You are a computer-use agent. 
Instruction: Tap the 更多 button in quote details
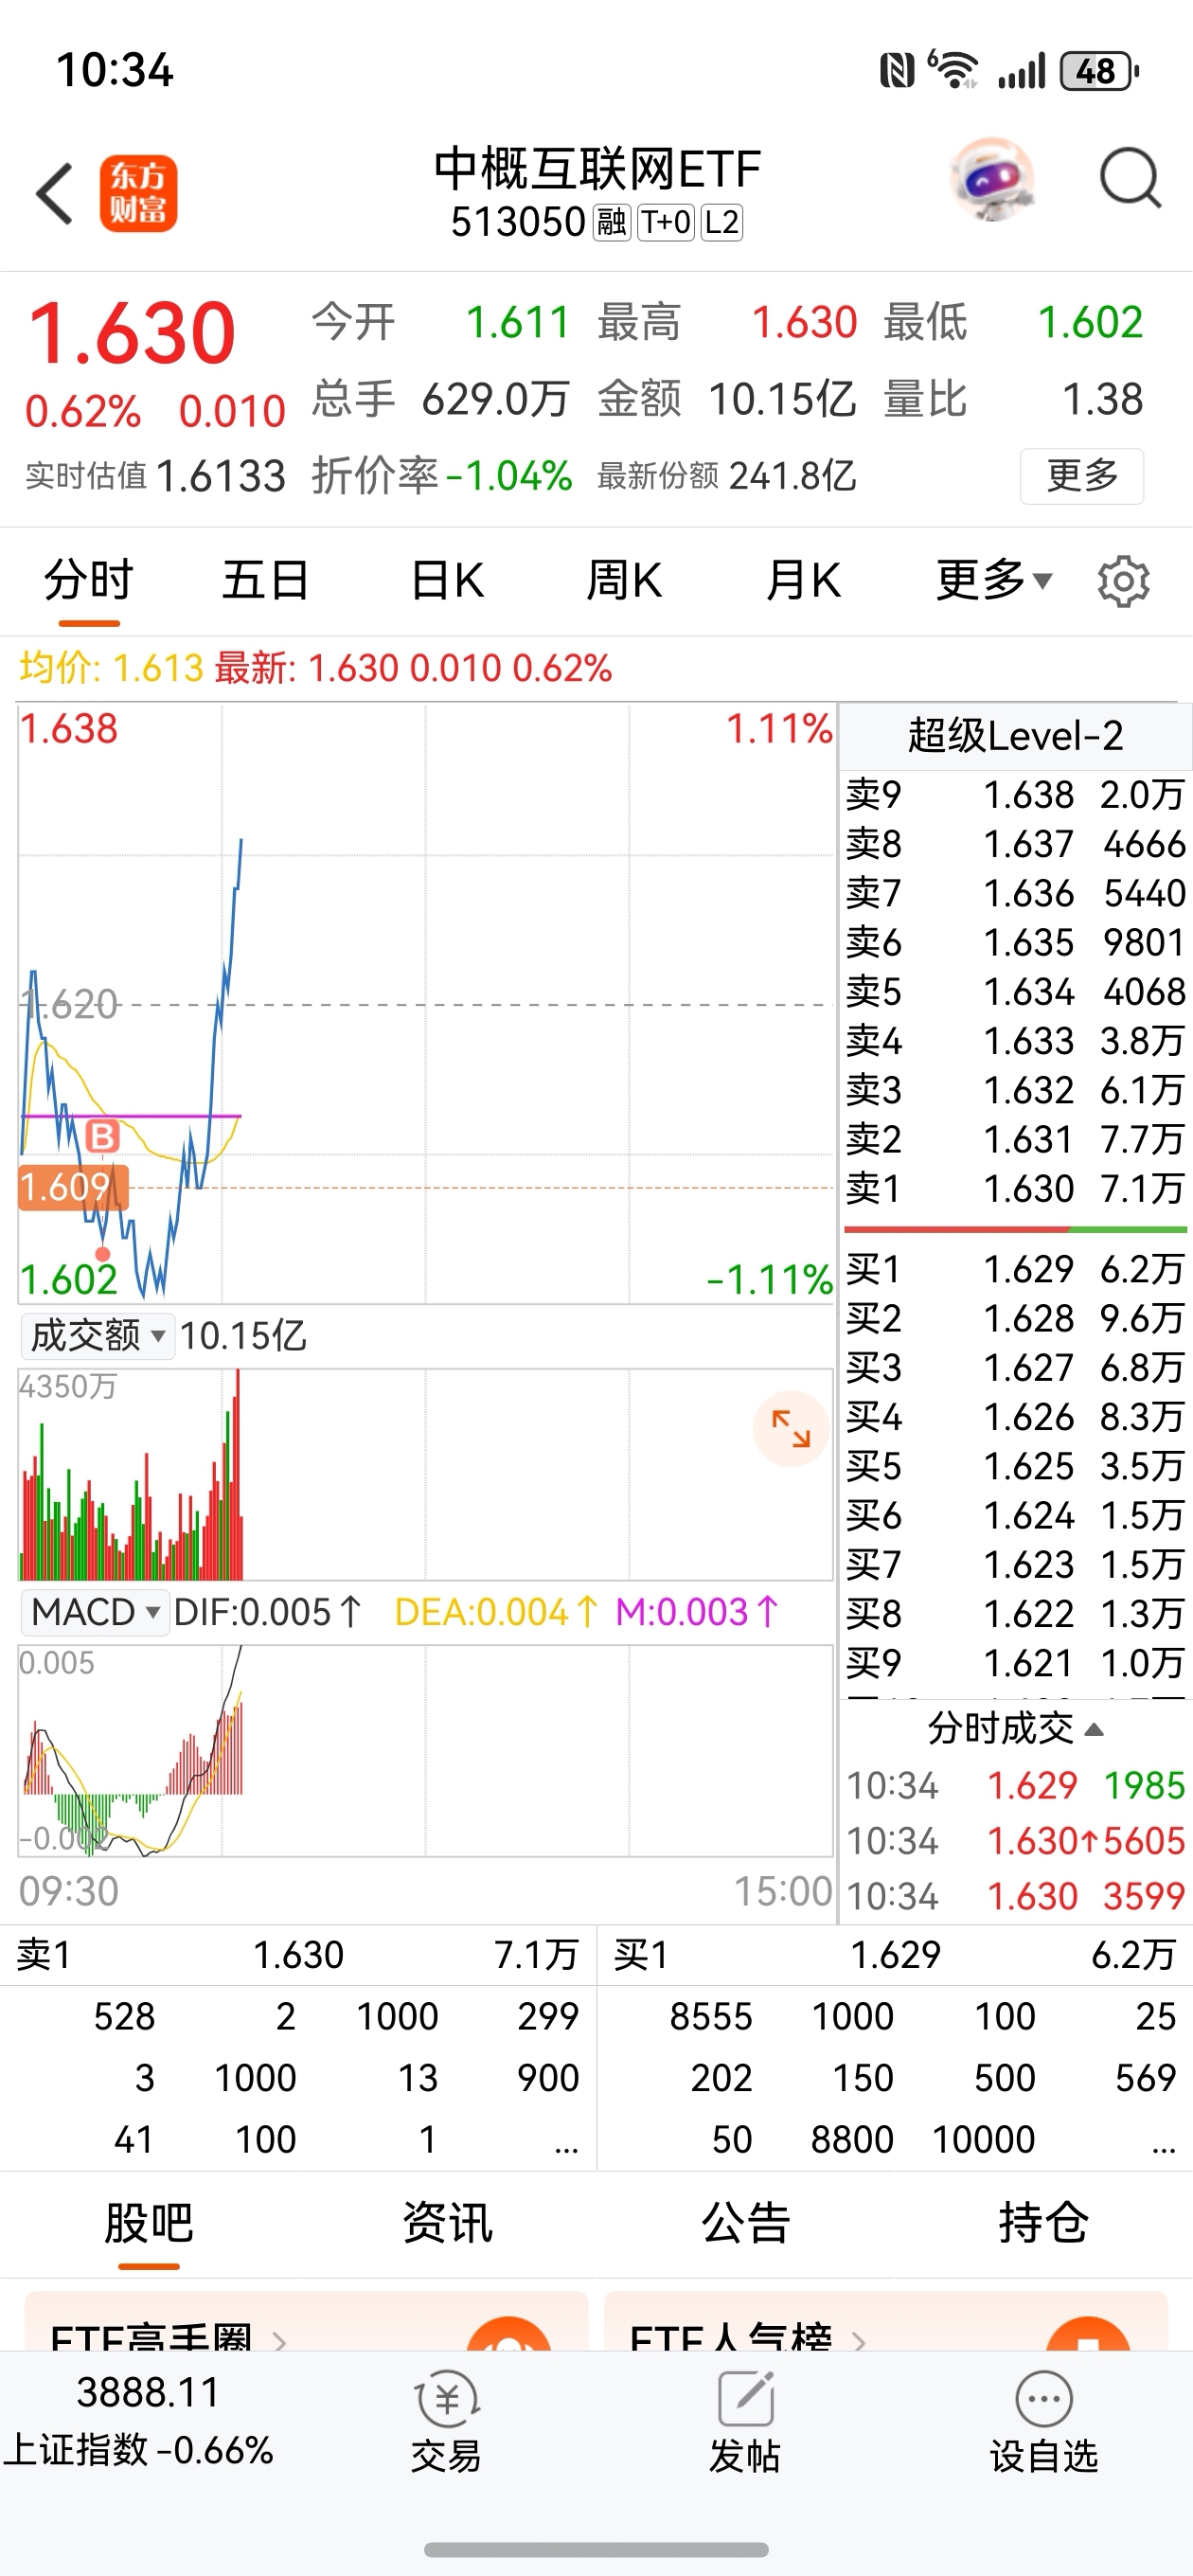pos(1082,476)
